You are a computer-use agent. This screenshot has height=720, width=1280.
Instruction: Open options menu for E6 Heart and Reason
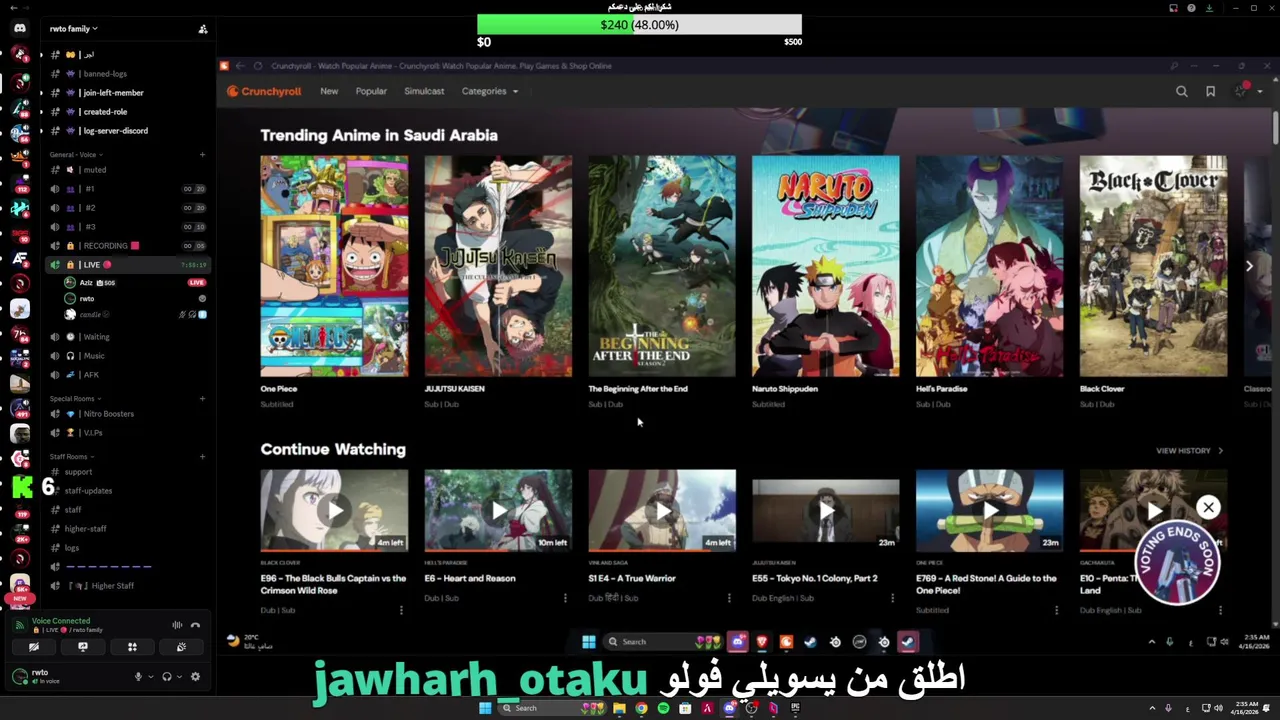[565, 598]
